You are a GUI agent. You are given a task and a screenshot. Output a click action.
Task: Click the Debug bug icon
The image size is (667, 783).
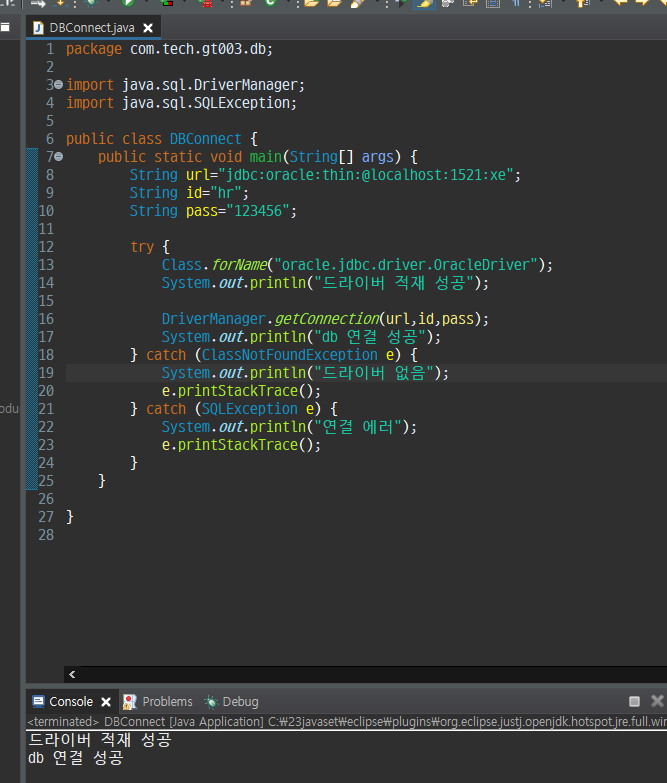(211, 702)
